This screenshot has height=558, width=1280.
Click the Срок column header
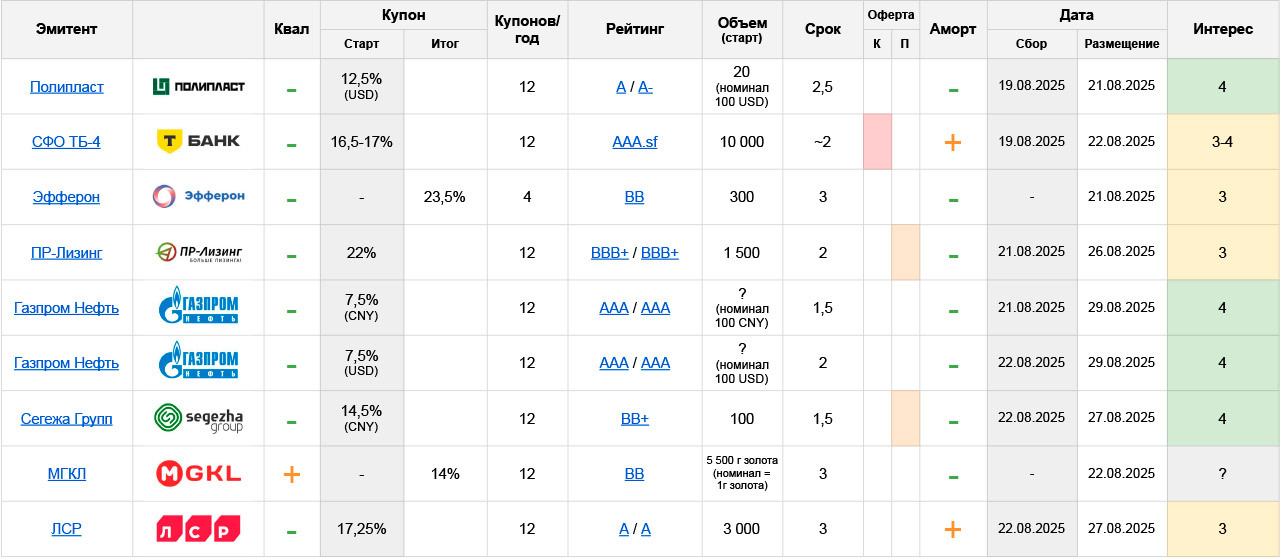click(823, 29)
